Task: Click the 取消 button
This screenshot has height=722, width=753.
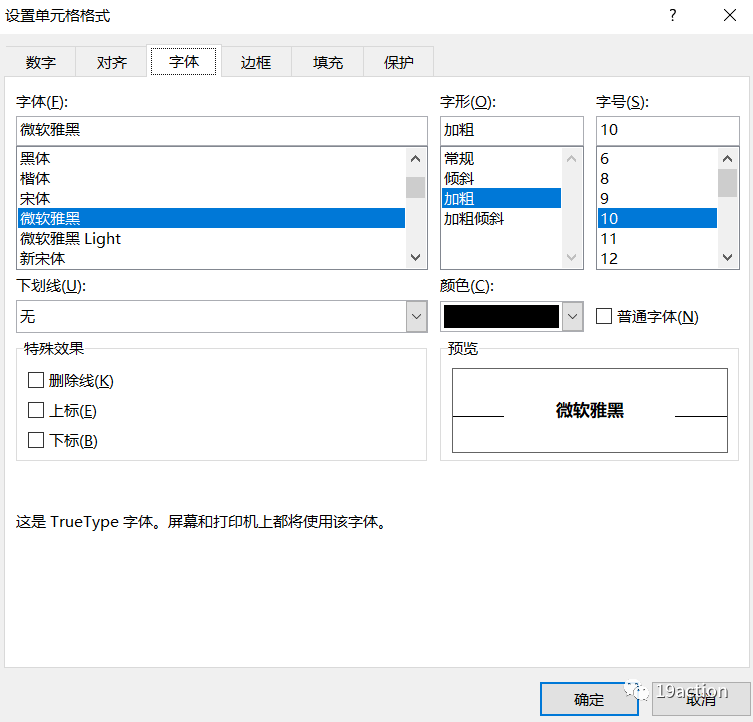Action: 701,699
